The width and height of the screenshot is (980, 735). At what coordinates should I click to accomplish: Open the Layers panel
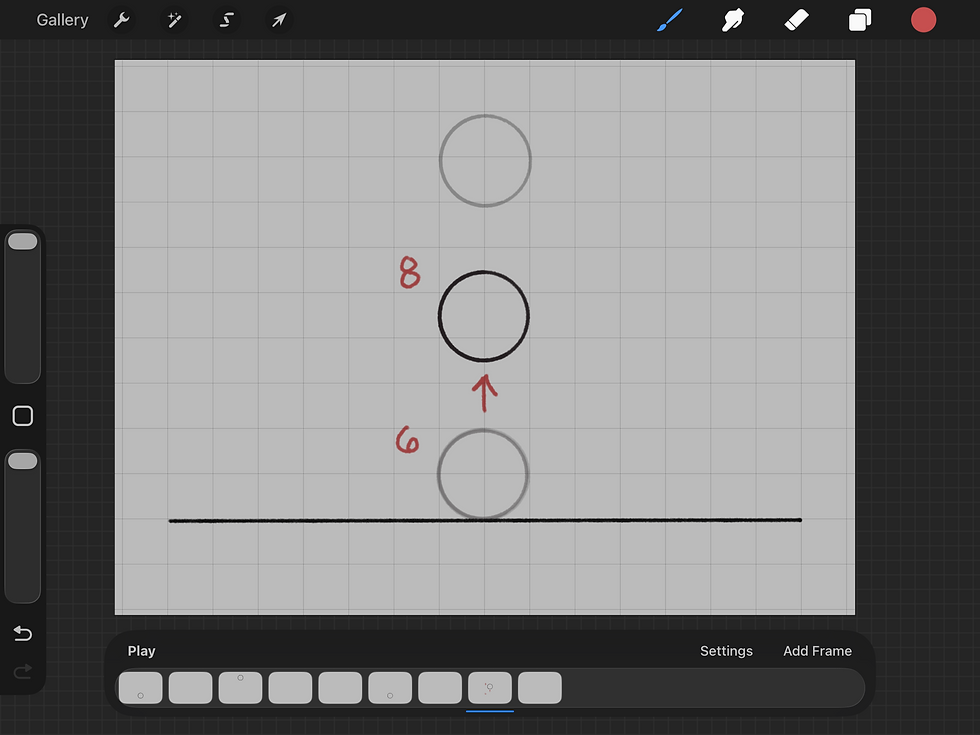(x=860, y=20)
